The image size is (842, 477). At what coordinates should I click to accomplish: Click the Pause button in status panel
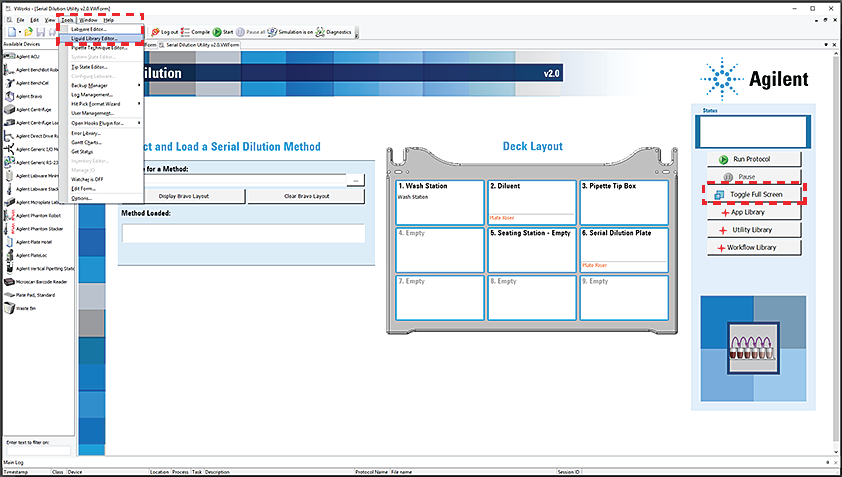[754, 177]
